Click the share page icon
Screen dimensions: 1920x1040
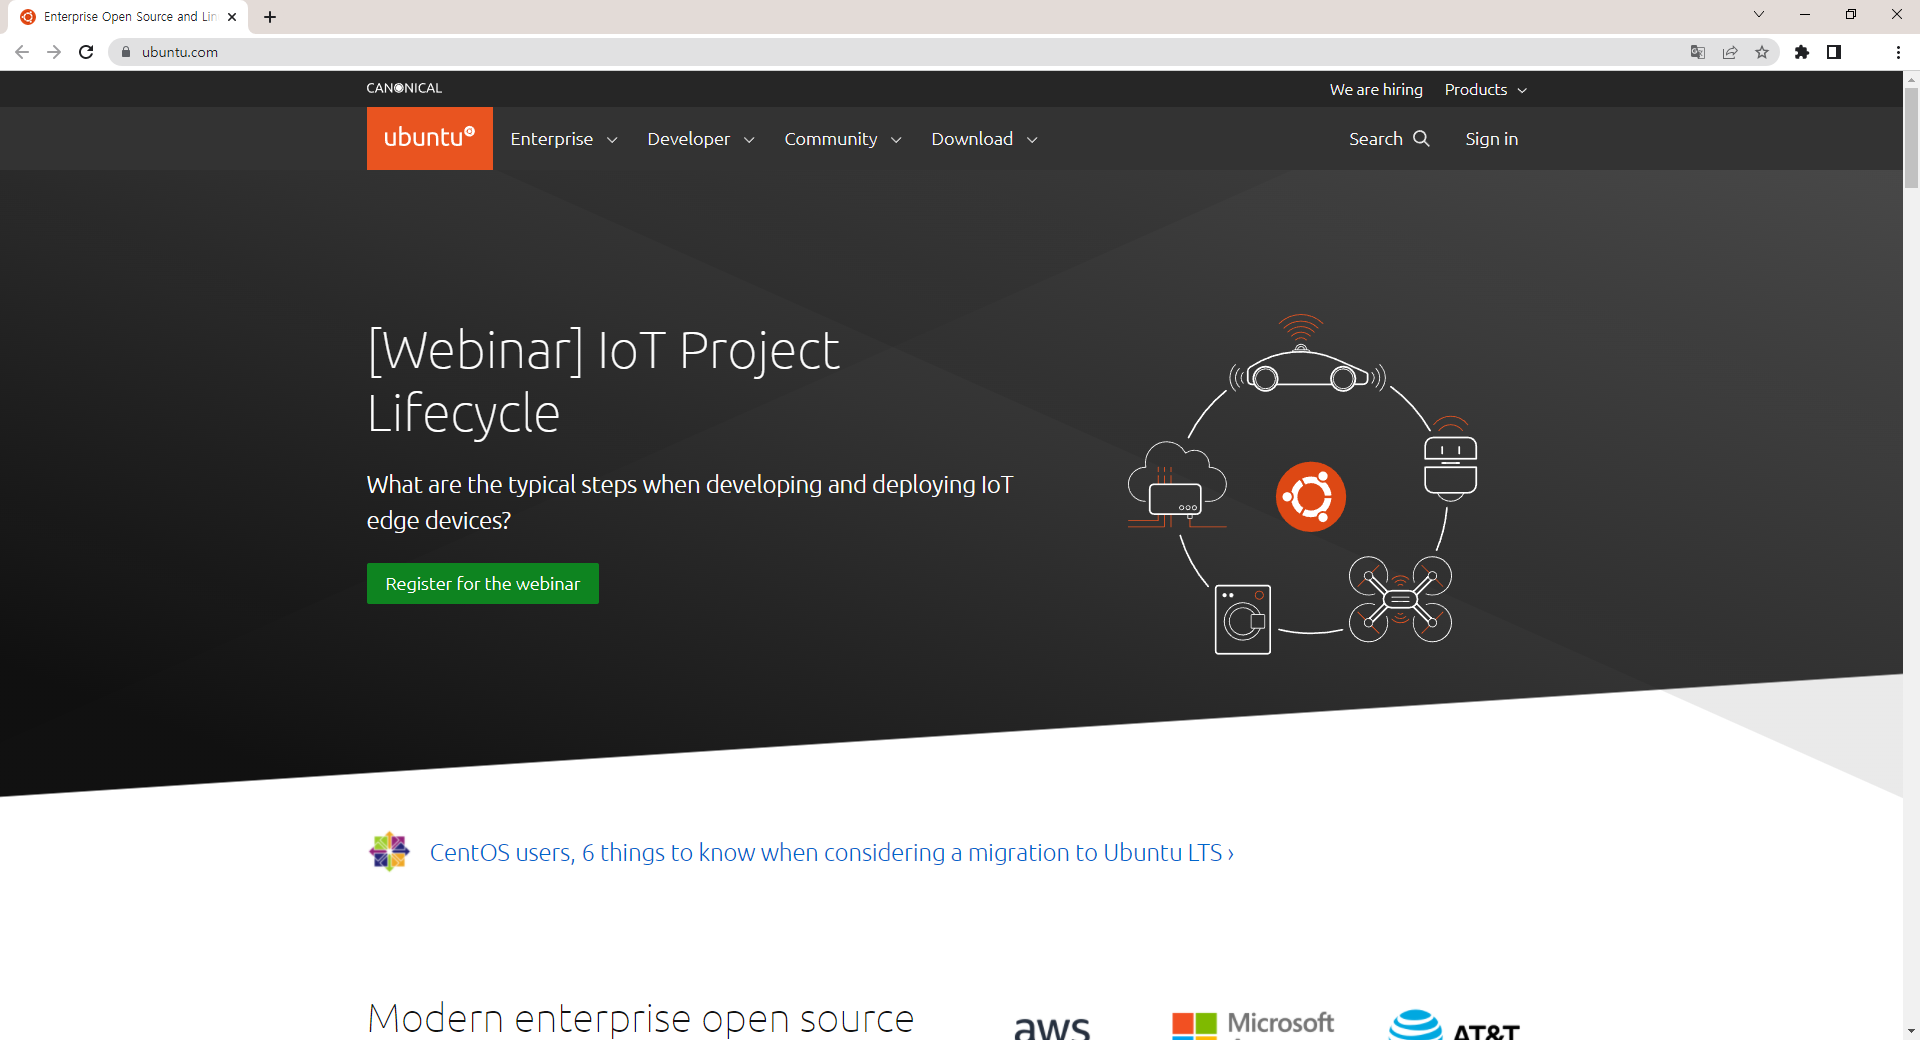pyautogui.click(x=1730, y=52)
